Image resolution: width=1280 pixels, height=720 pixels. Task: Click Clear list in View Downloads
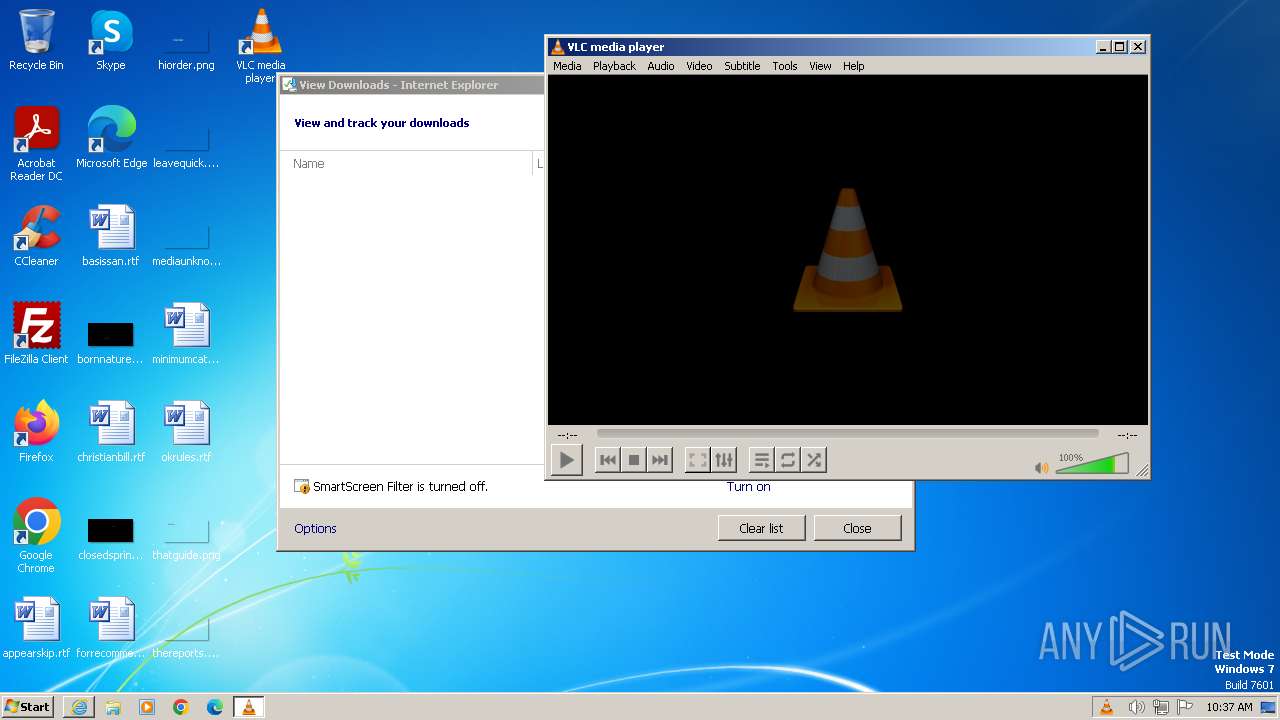click(761, 528)
